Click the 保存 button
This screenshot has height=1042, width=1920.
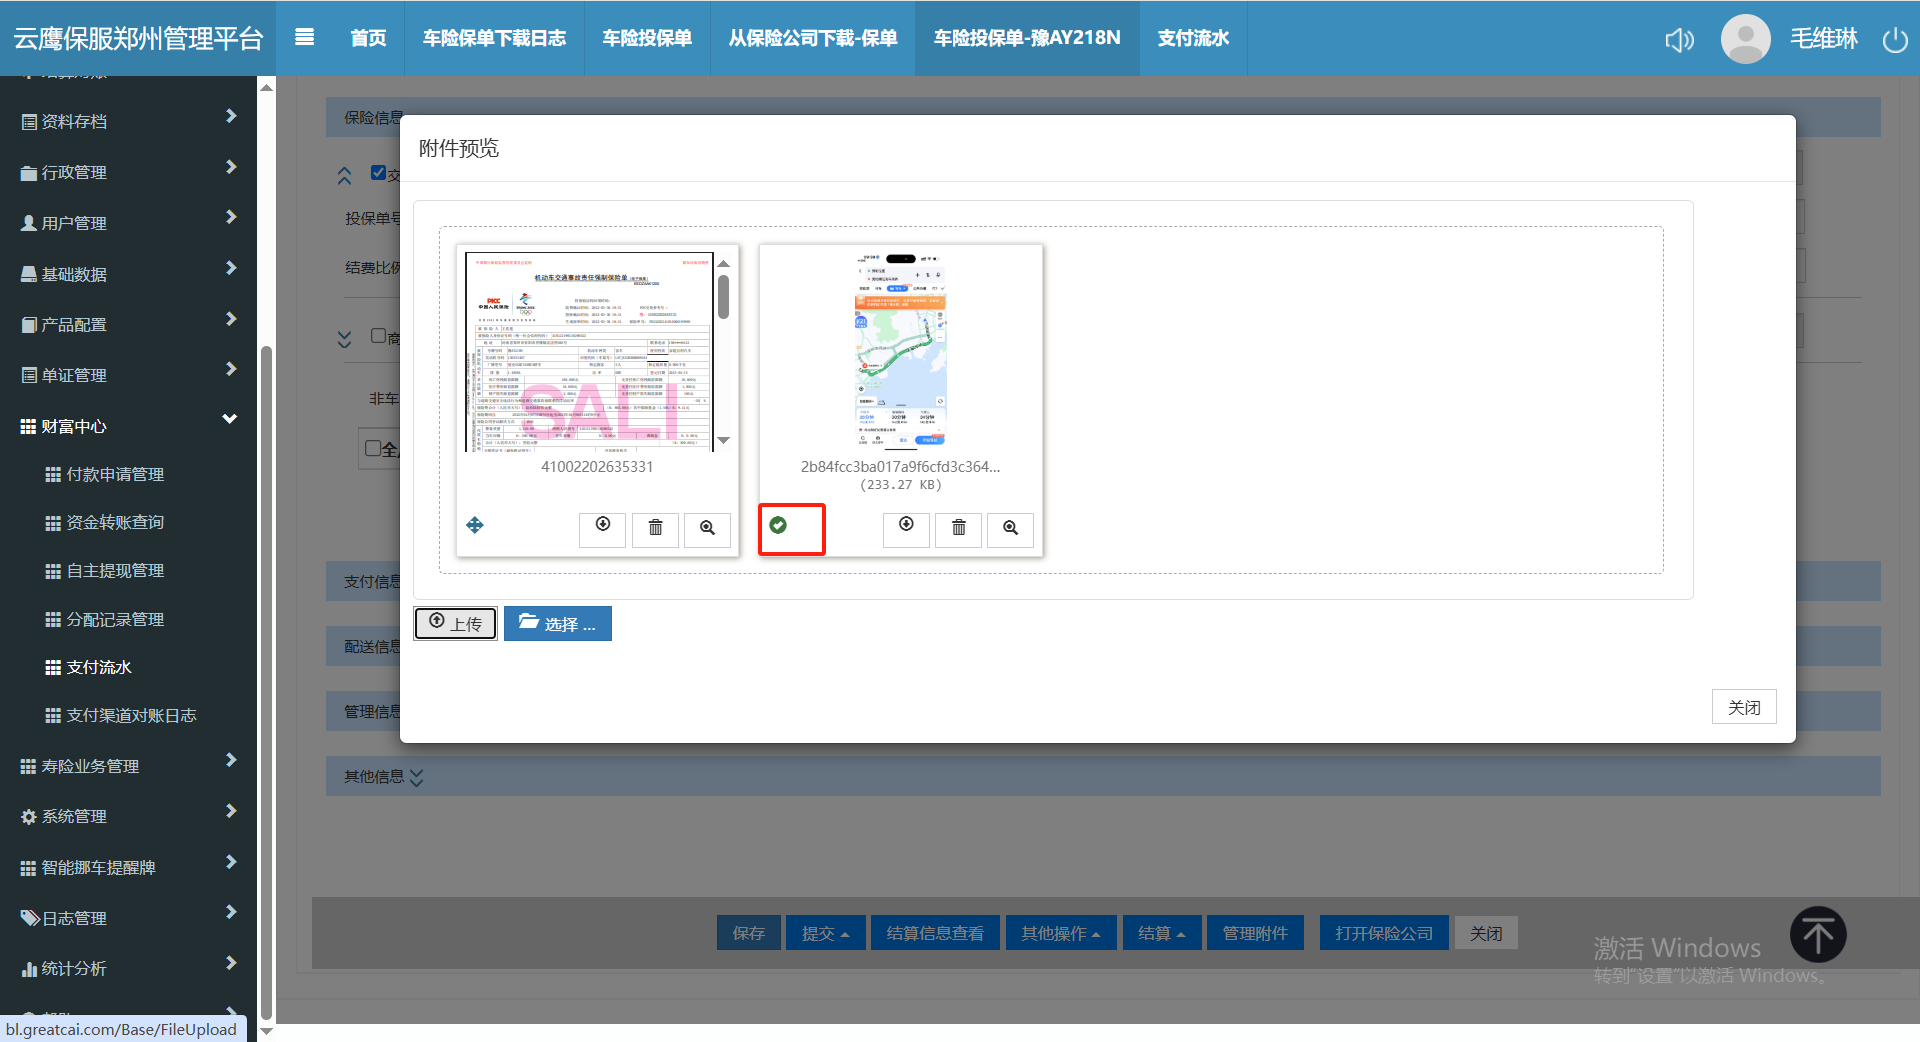(x=748, y=933)
